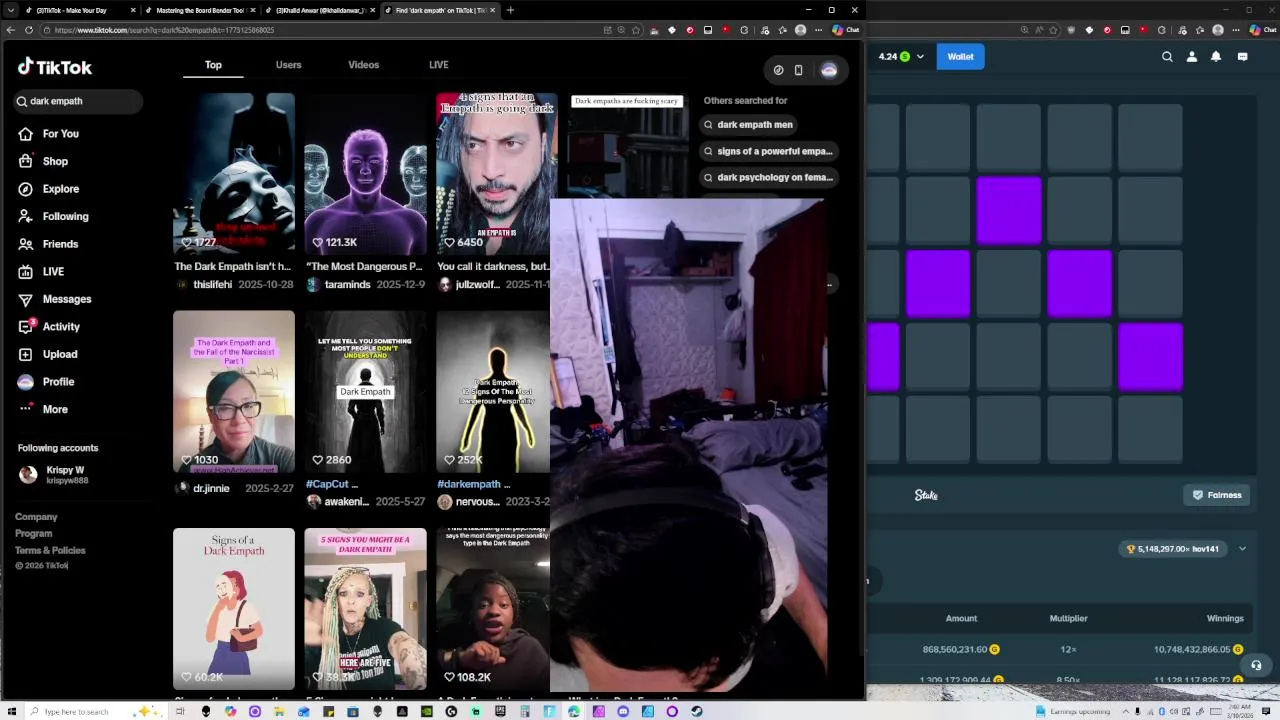Expand the 4.24 balance dropdown in Stake
The height and width of the screenshot is (720, 1280).
[918, 57]
